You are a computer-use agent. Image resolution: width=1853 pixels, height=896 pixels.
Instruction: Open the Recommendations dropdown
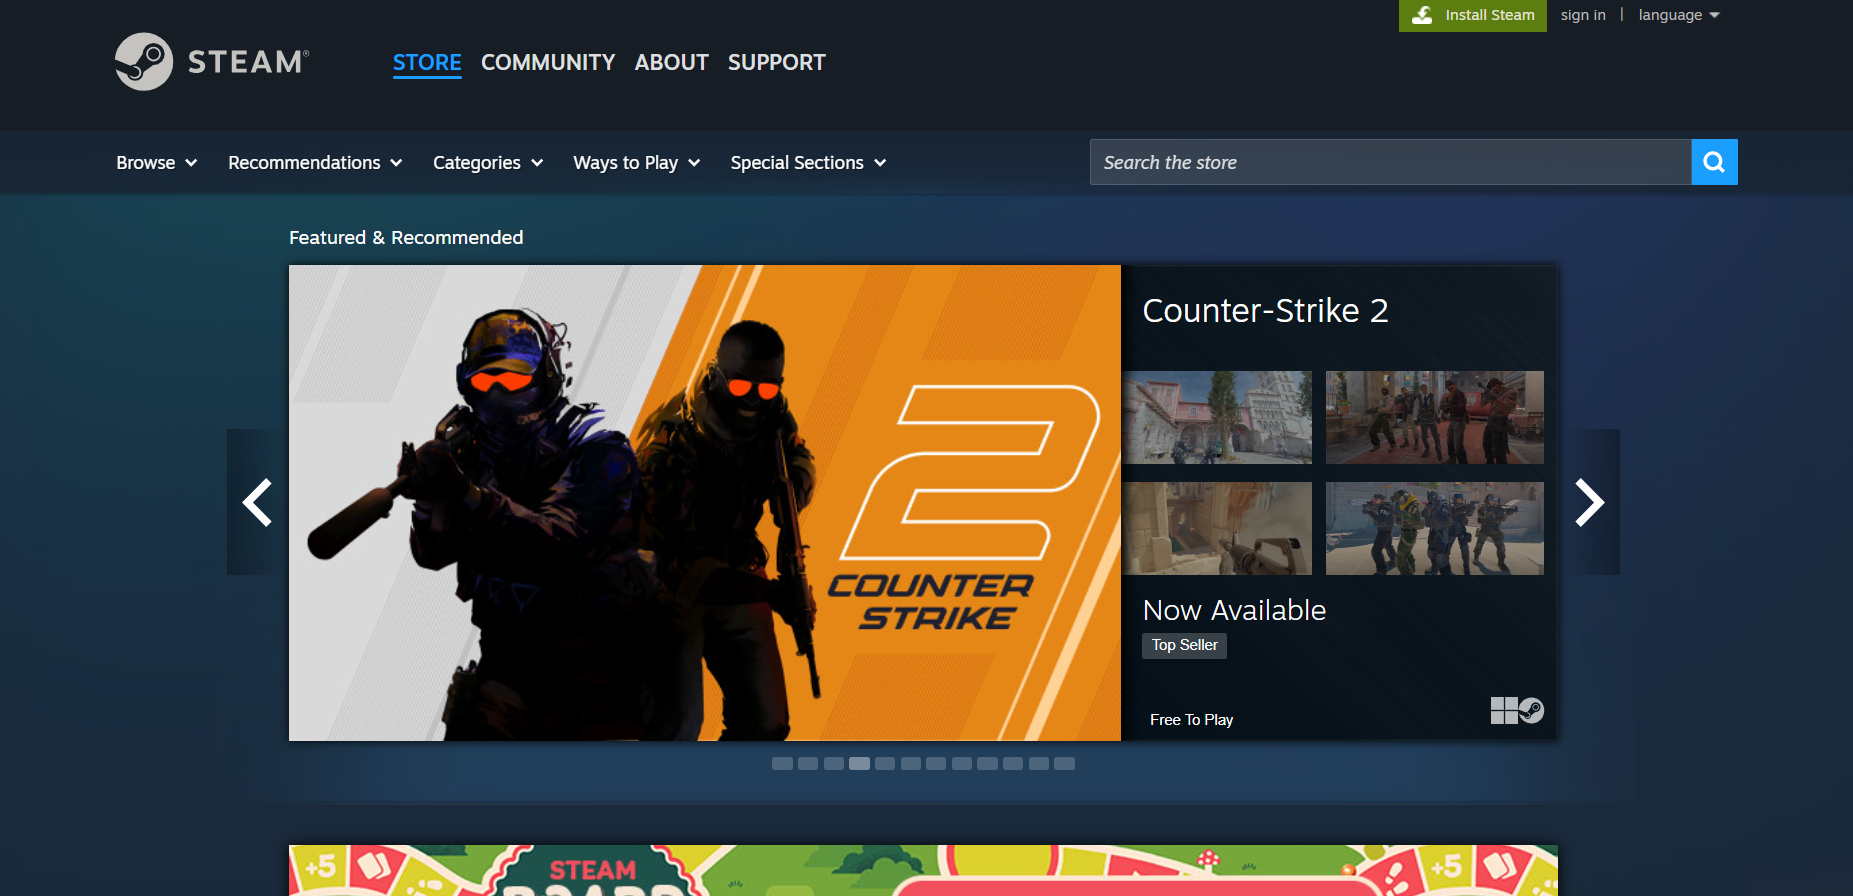(314, 163)
